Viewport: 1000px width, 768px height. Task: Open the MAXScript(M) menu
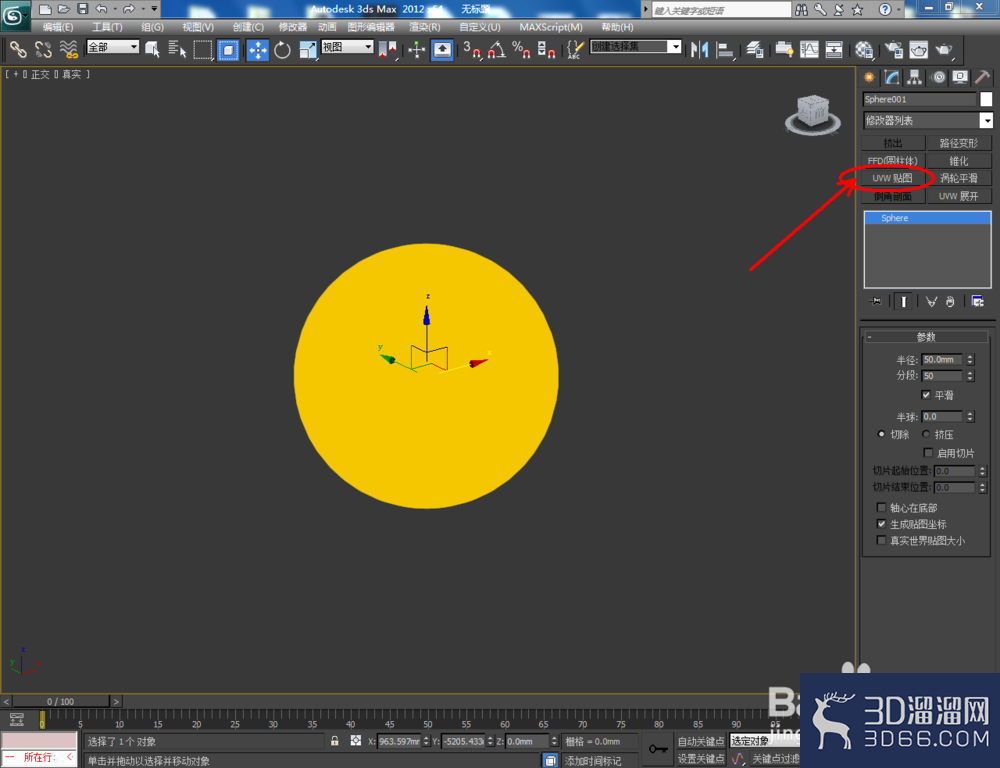550,27
